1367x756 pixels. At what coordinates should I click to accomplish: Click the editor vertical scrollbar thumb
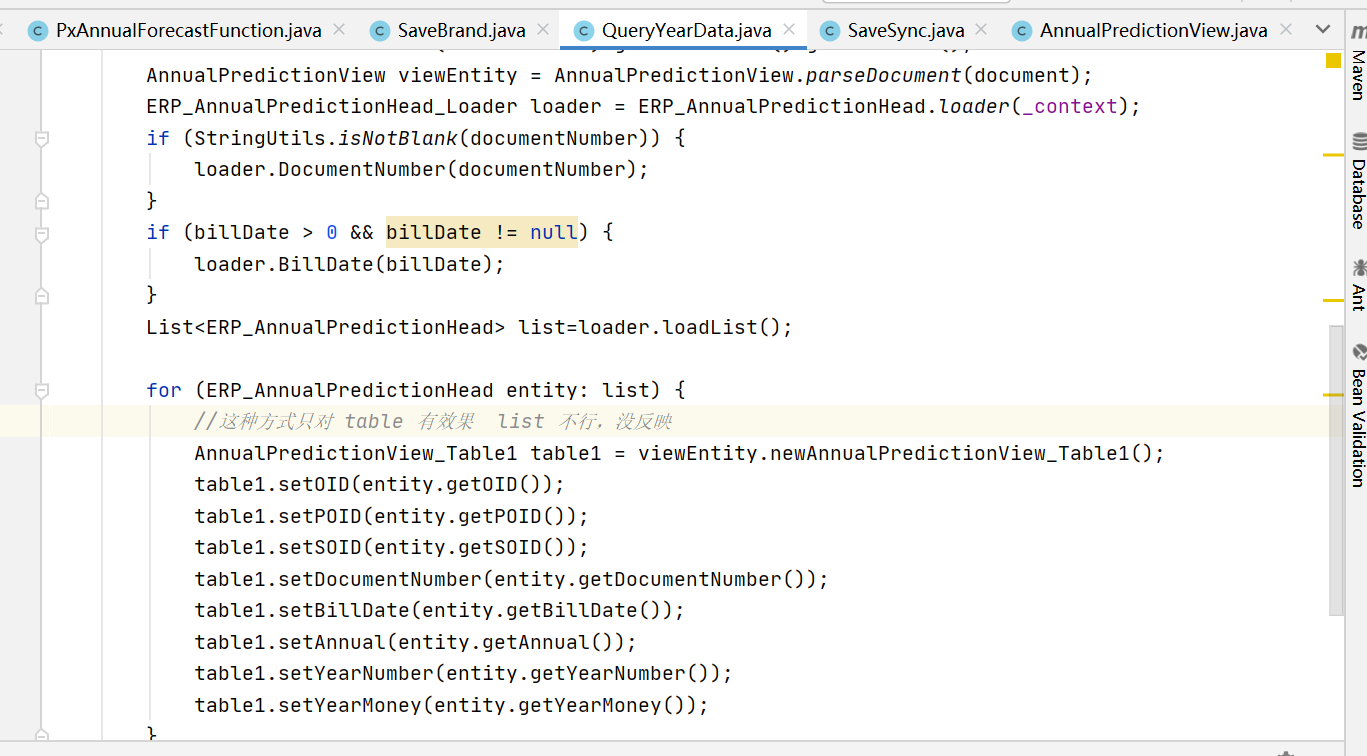(1336, 470)
